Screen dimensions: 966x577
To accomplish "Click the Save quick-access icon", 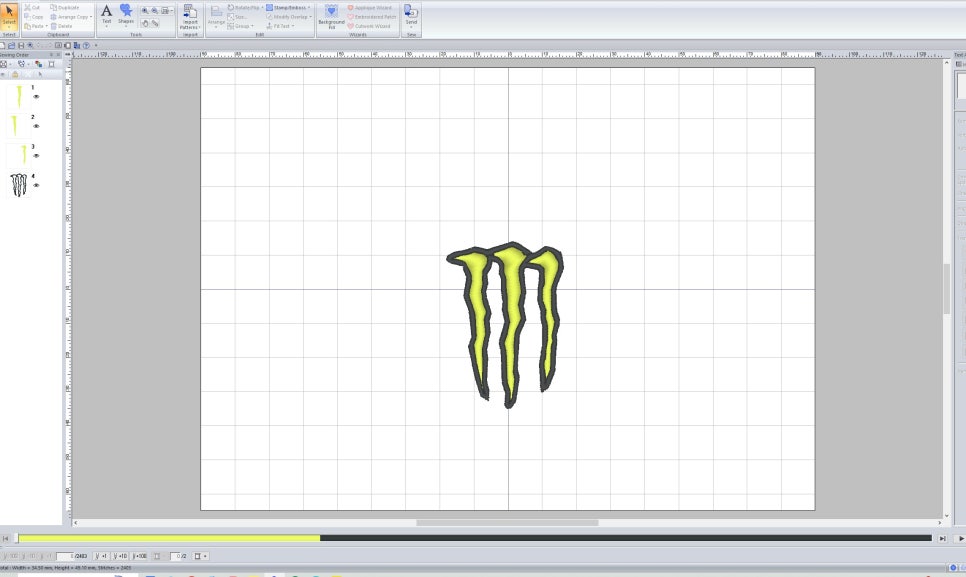I will coord(21,46).
